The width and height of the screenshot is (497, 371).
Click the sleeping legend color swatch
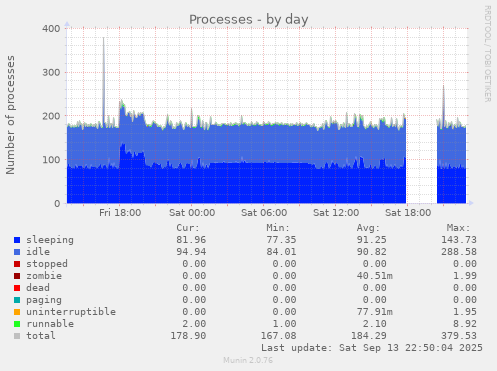click(x=17, y=240)
